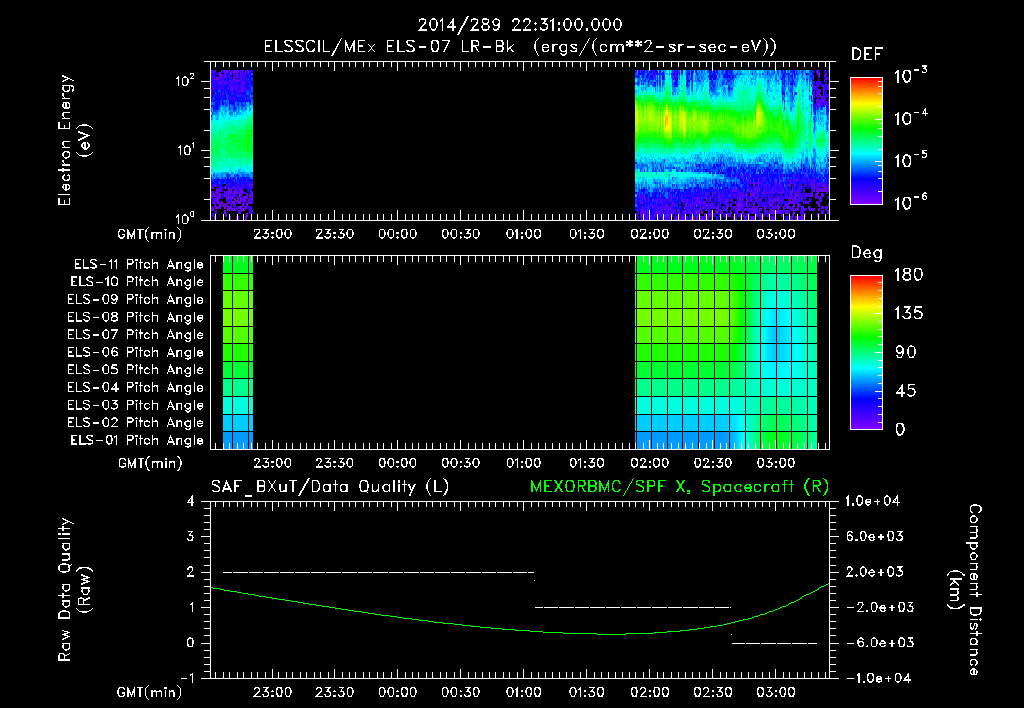
Task: Click the Component Distance (km) axis label
Action: [965, 590]
